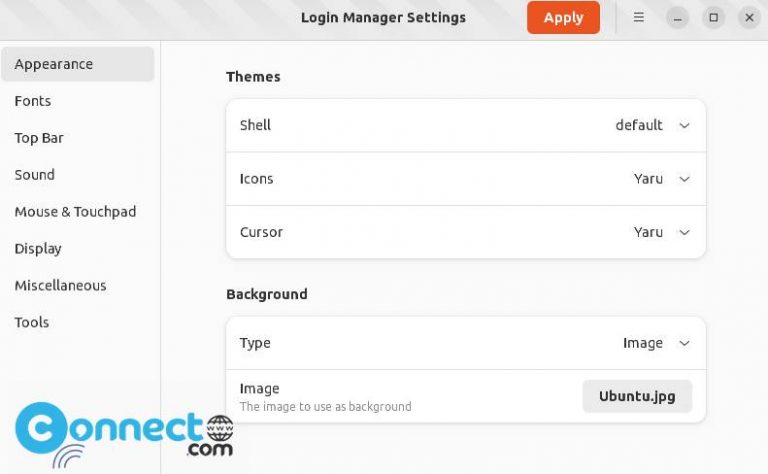Open the hamburger menu icon
This screenshot has width=768, height=474.
click(x=639, y=17)
